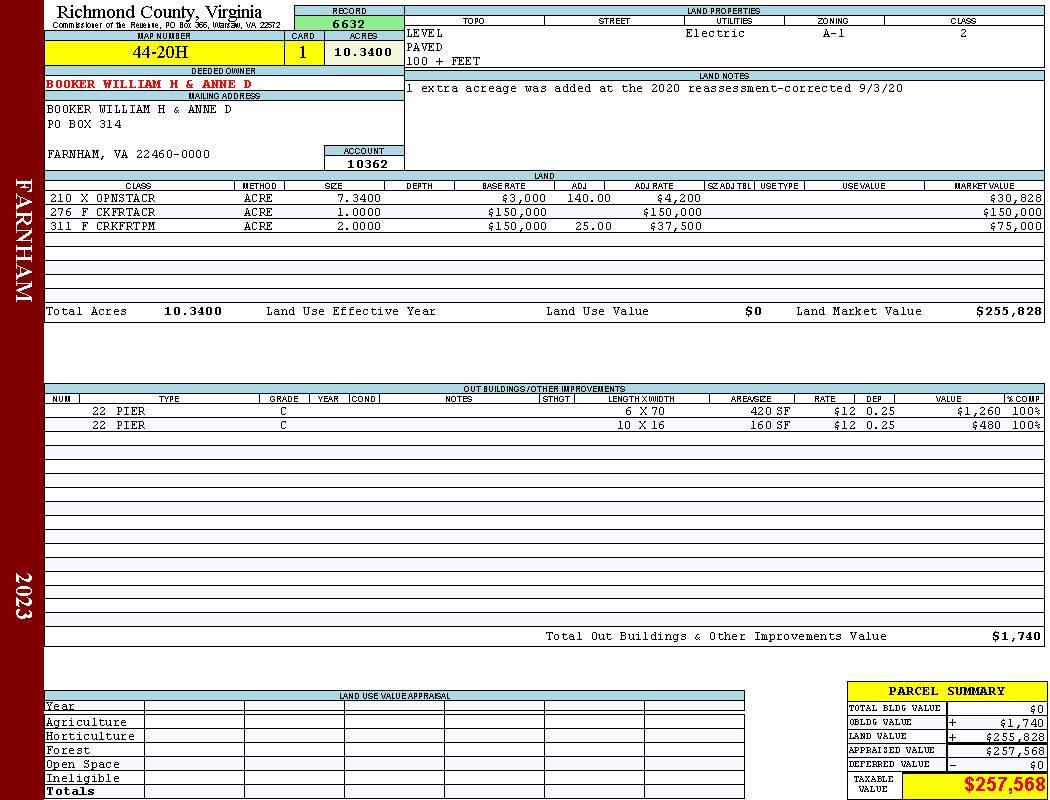The height and width of the screenshot is (800, 1050).
Task: Click adjusted rate $4,200
Action: pyautogui.click(x=679, y=198)
